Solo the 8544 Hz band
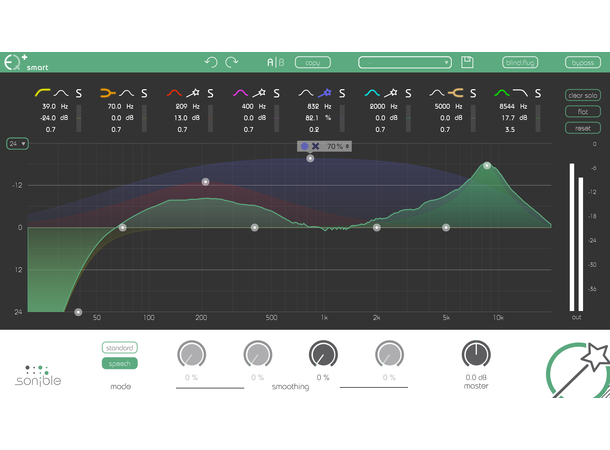 tap(538, 93)
